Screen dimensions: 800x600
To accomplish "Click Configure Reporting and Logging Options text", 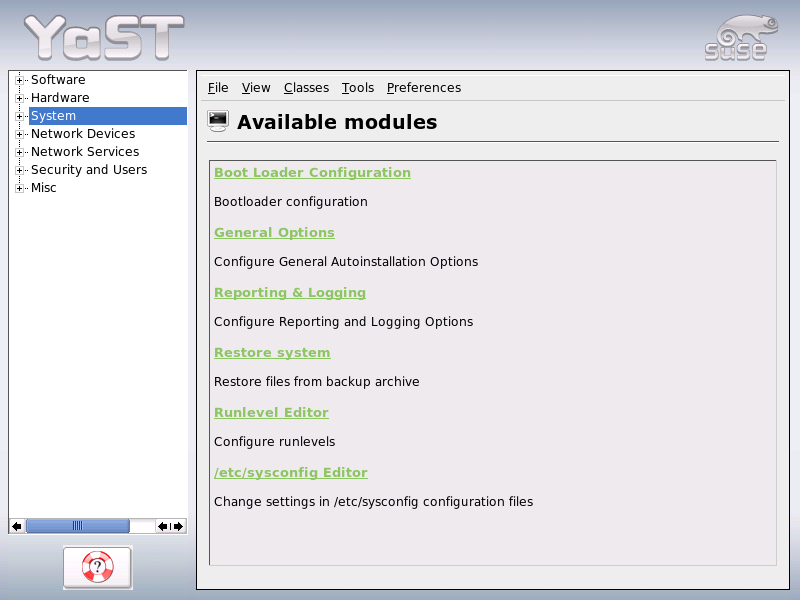I will click(x=343, y=322).
